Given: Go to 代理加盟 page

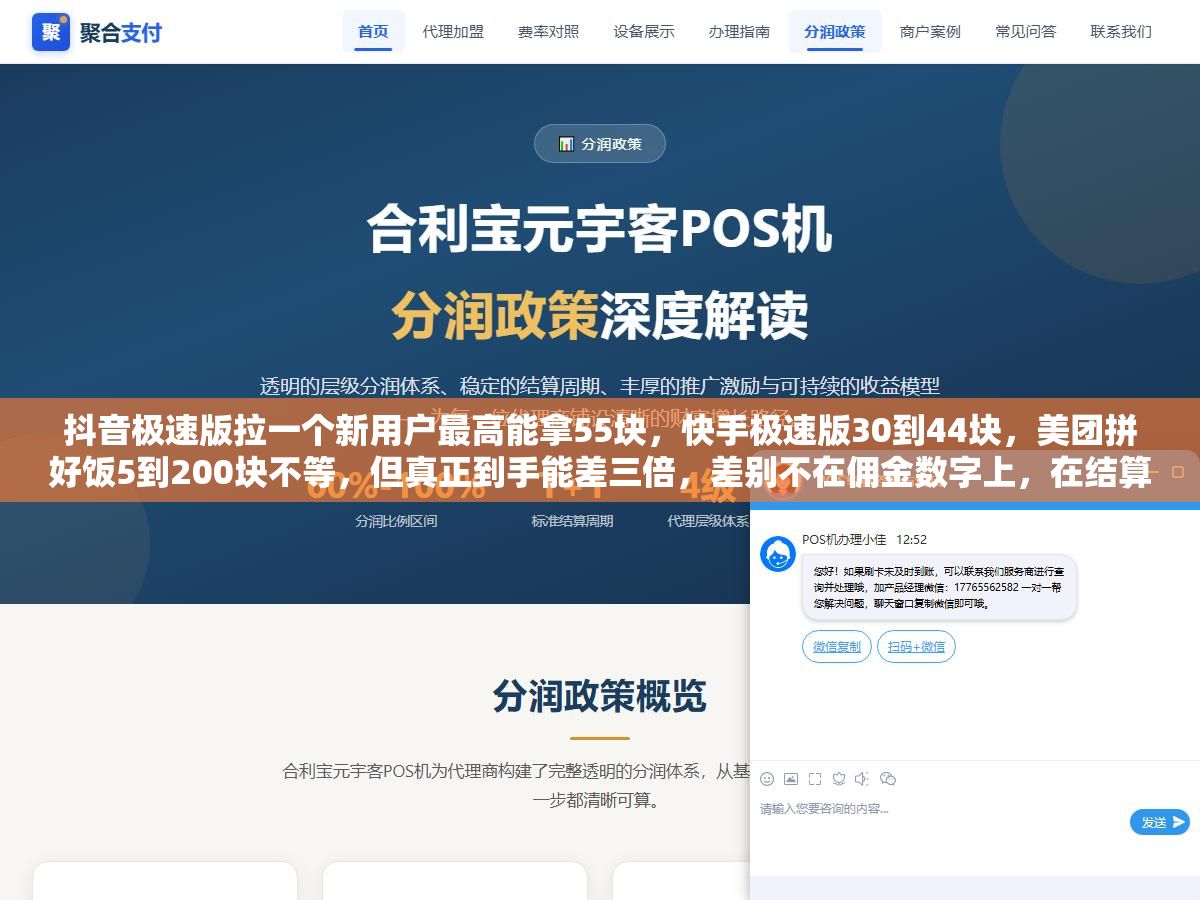Looking at the screenshot, I should (x=453, y=31).
